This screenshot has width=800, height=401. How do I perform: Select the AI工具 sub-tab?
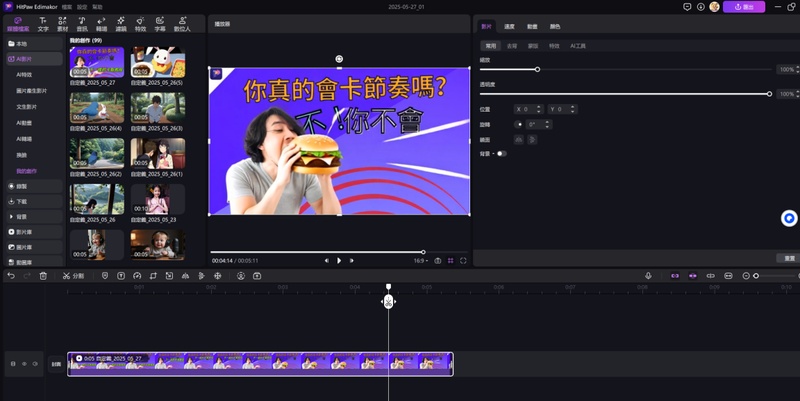tap(578, 46)
